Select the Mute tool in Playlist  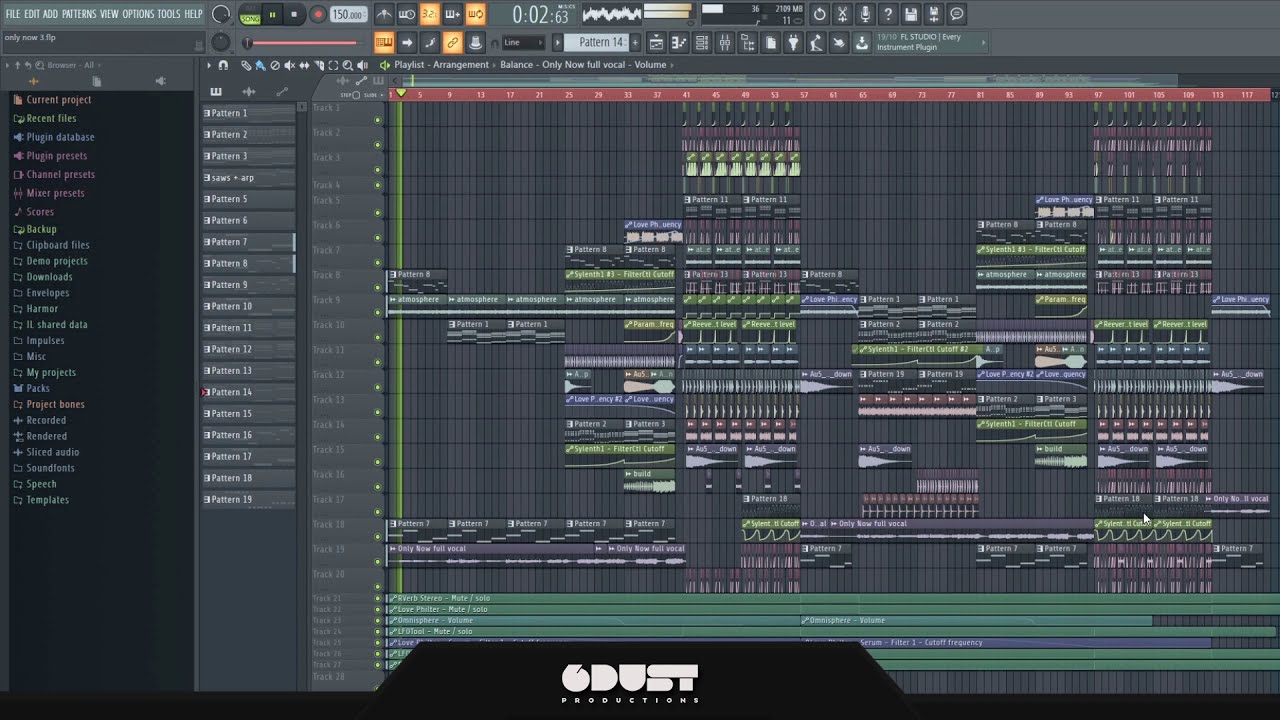point(289,66)
